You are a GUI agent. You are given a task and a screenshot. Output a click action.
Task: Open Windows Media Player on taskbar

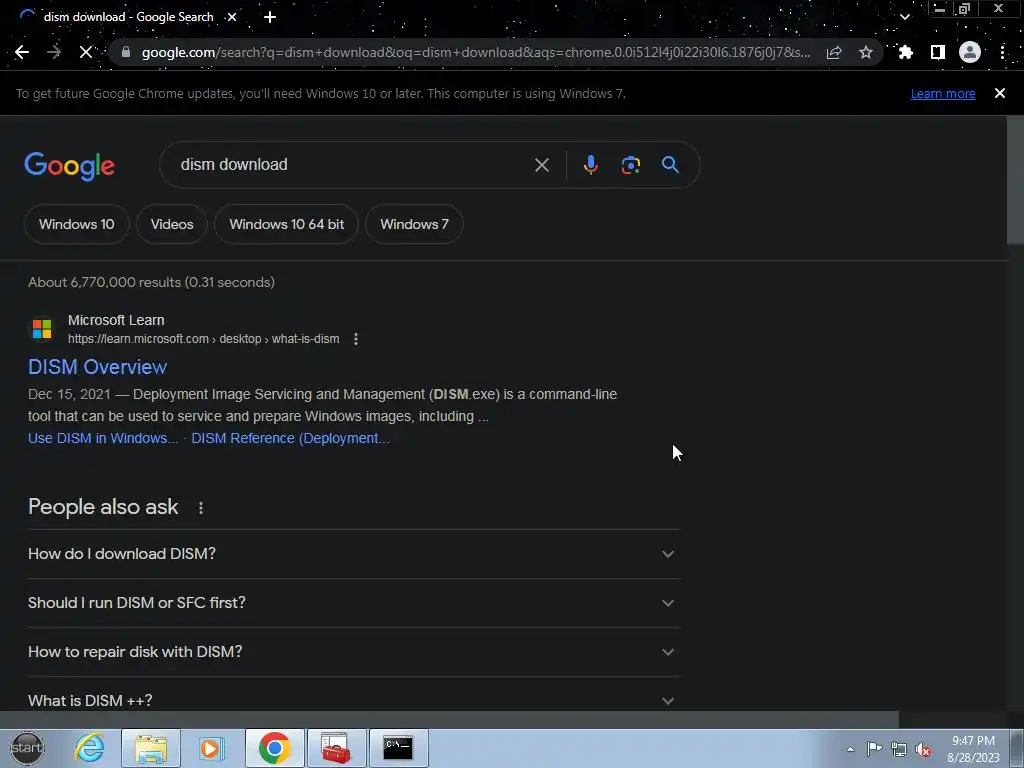pyautogui.click(x=212, y=748)
